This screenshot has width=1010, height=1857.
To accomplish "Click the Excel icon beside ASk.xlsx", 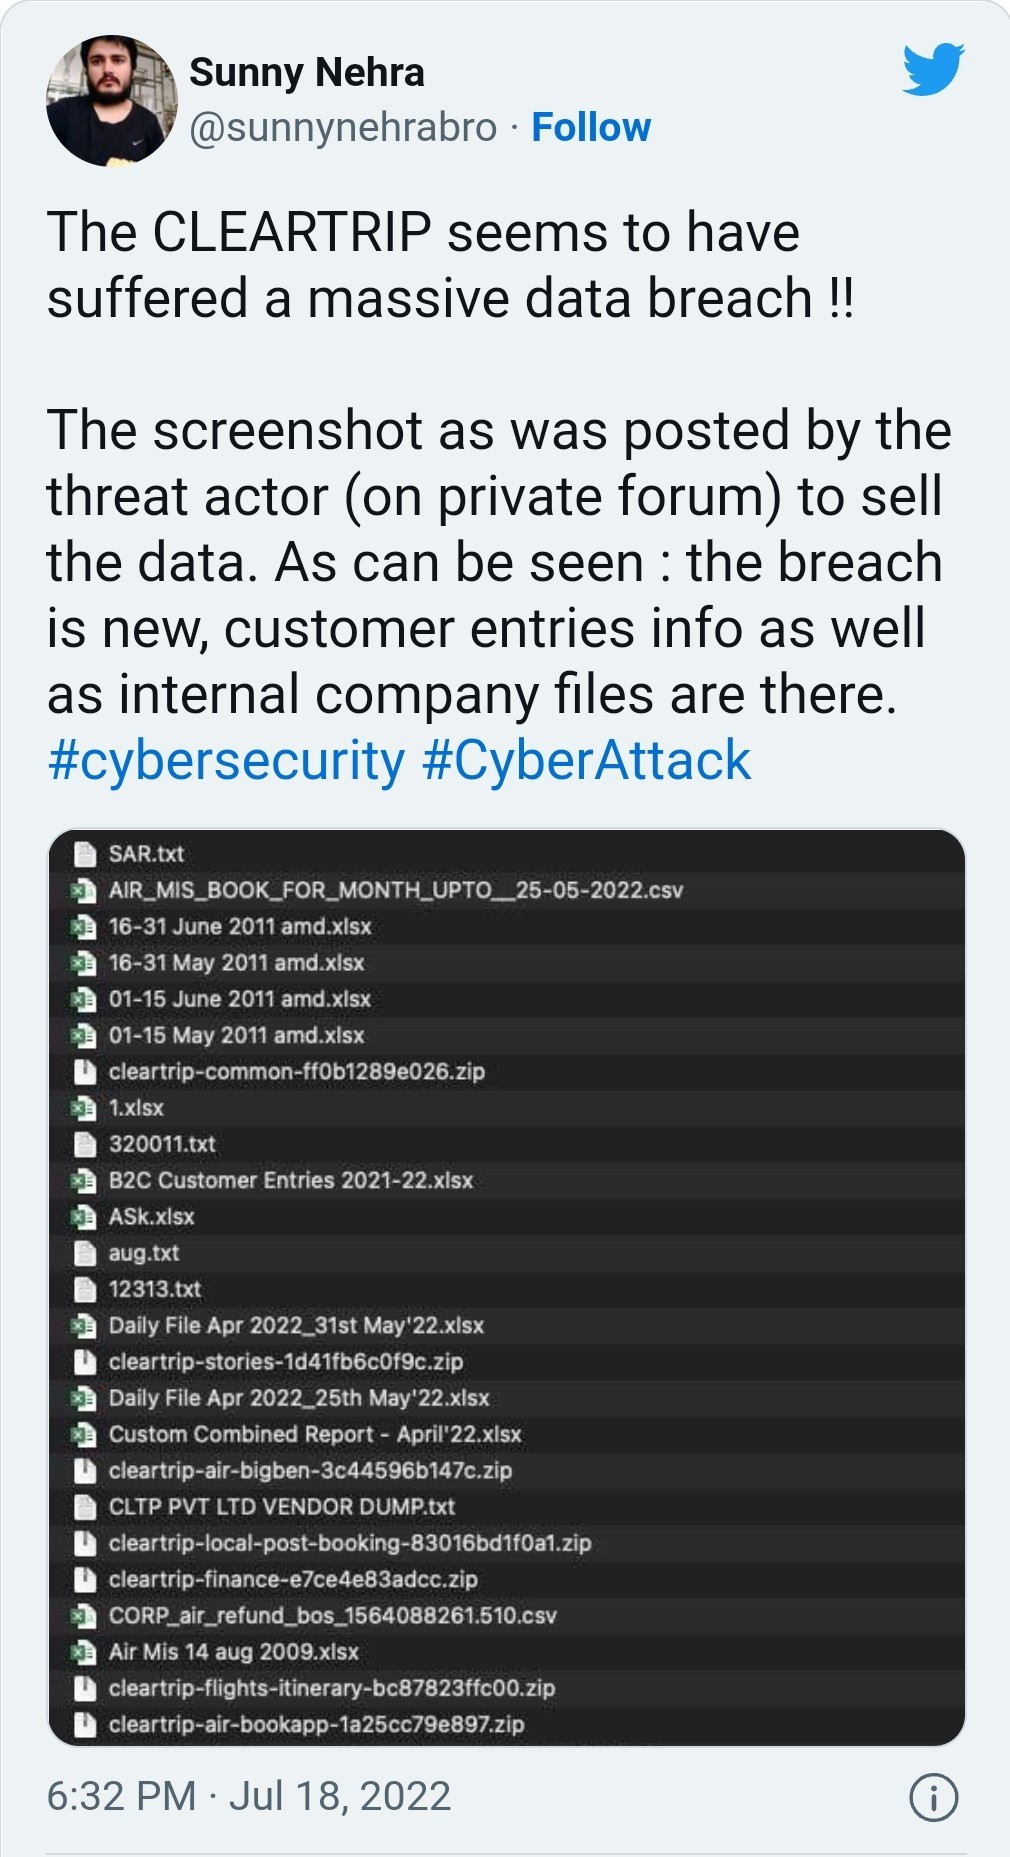I will click(x=84, y=1217).
